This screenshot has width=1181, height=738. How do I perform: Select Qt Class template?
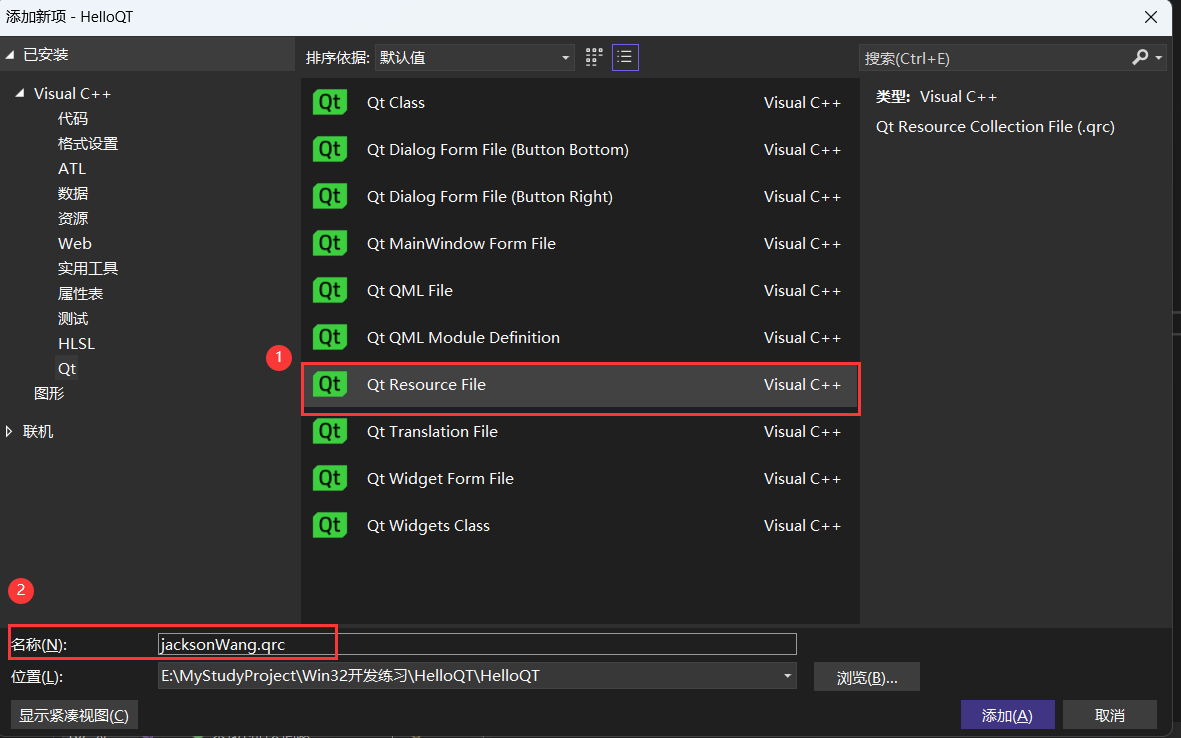[580, 102]
